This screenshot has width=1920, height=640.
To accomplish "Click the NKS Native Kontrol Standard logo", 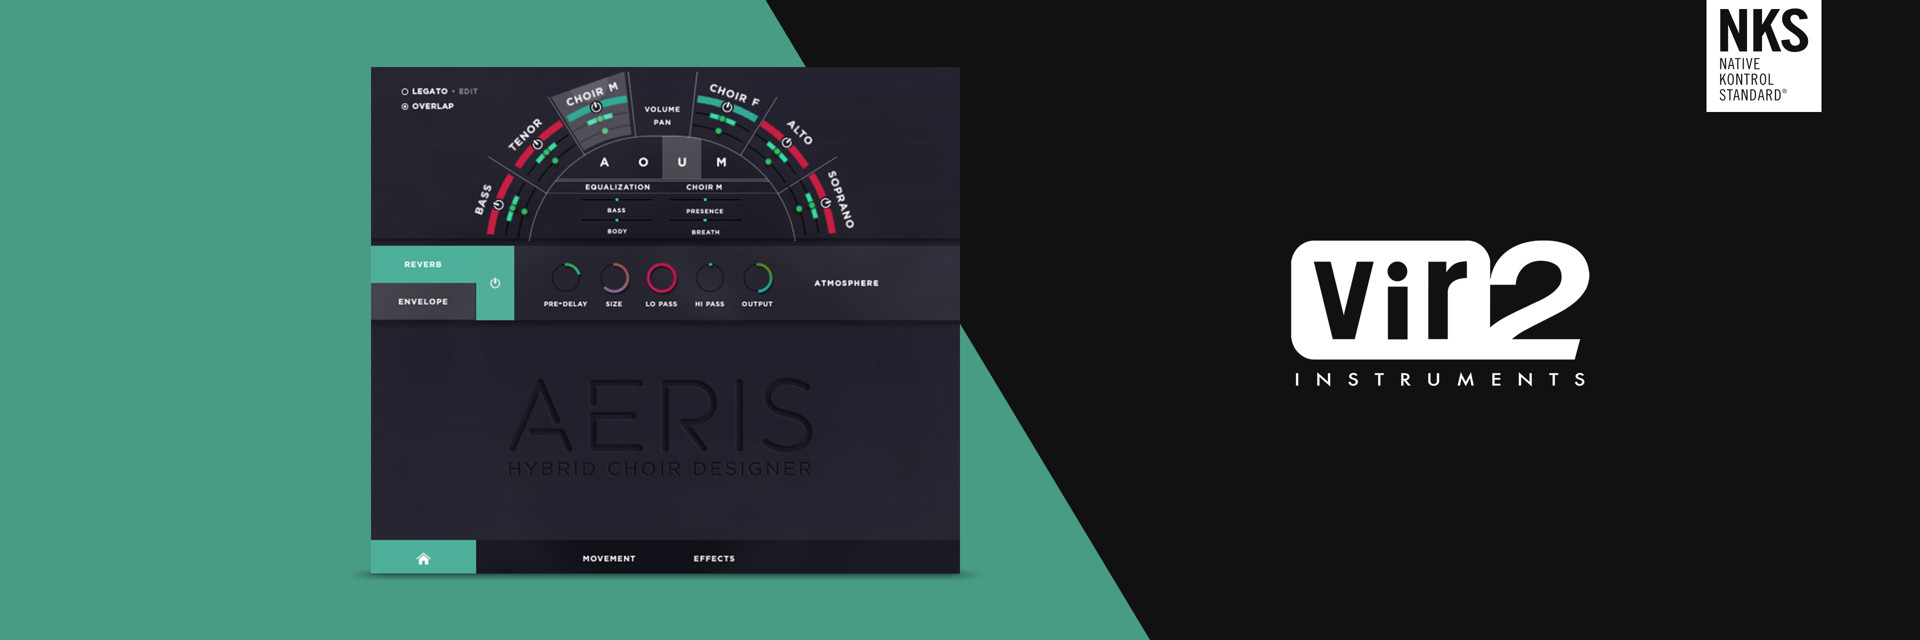I will (1763, 55).
